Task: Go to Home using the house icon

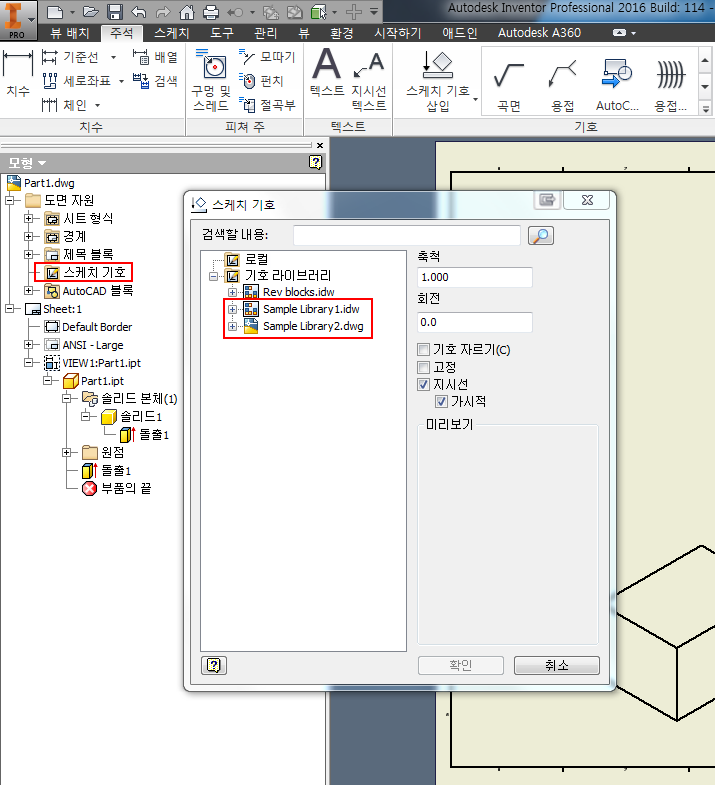Action: coord(187,12)
